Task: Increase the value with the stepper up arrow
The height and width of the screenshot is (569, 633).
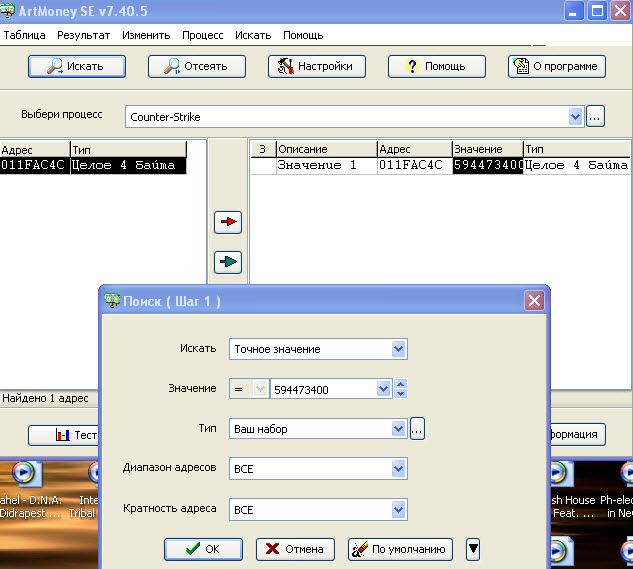Action: pos(400,384)
